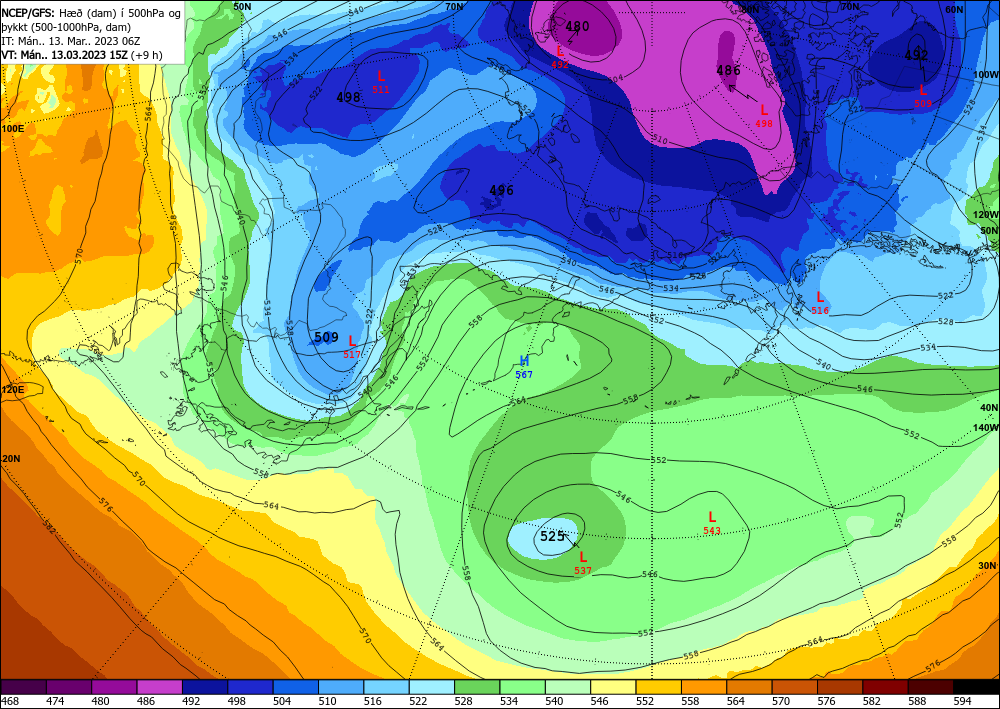Click the '40N' latitude label
This screenshot has width=1000, height=709.
coord(989,407)
